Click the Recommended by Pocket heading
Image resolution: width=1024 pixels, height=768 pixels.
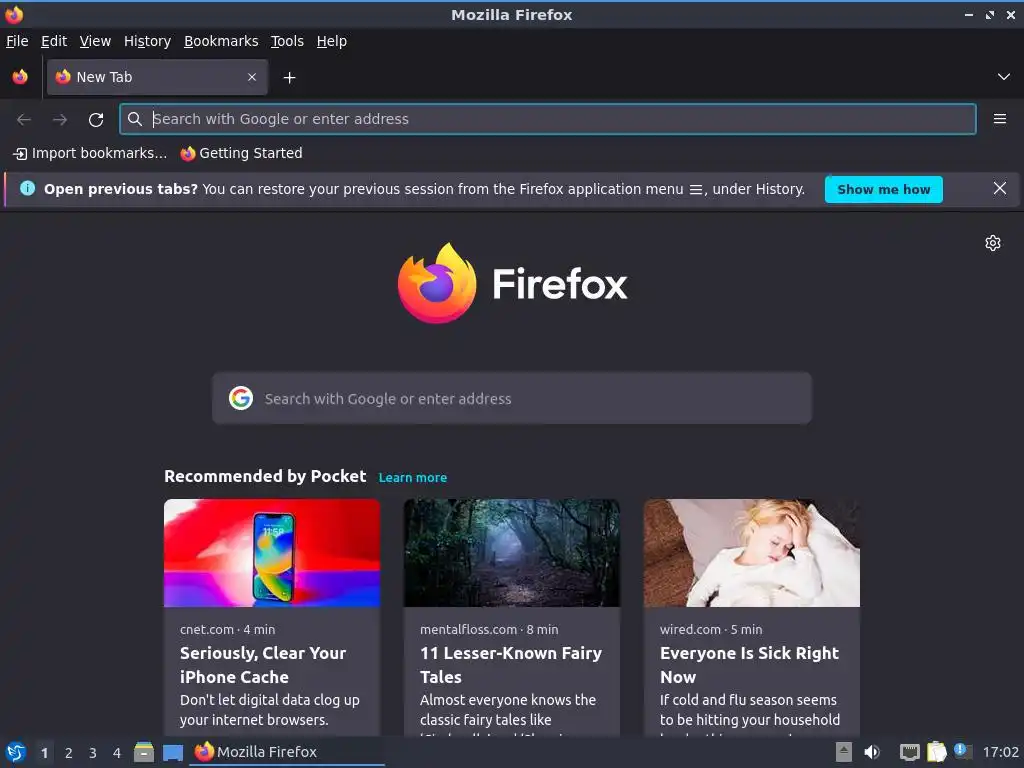pos(265,476)
